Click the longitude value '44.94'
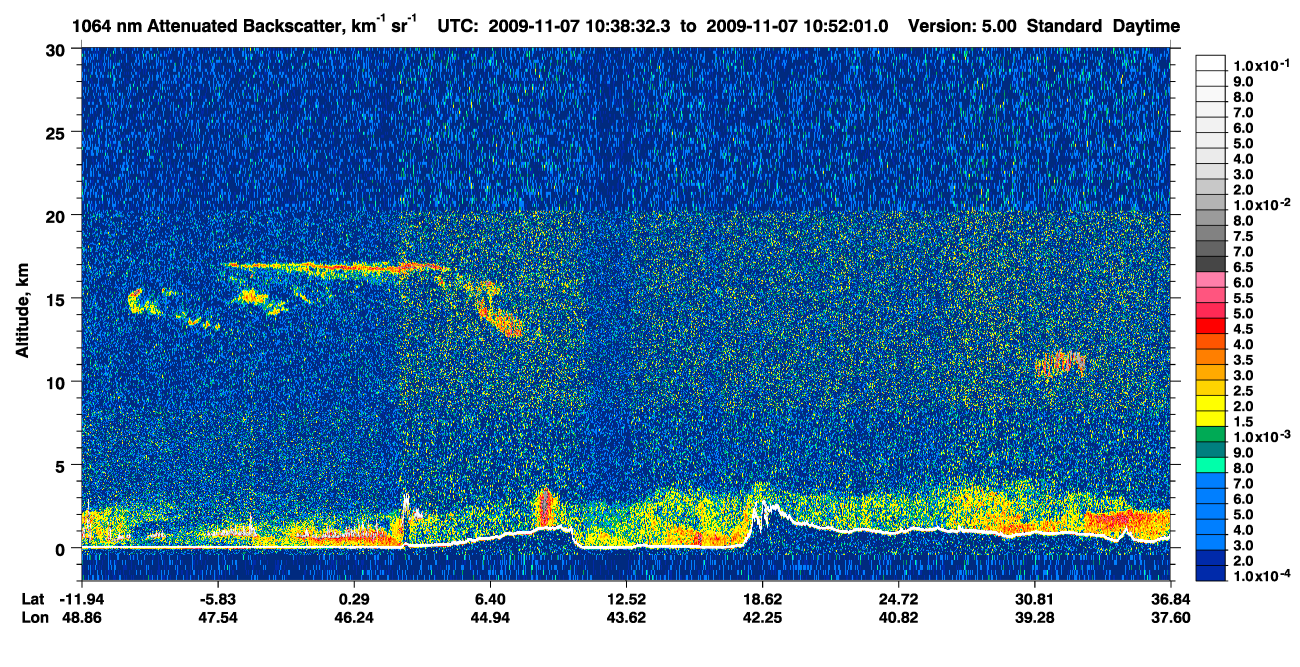 click(x=490, y=617)
